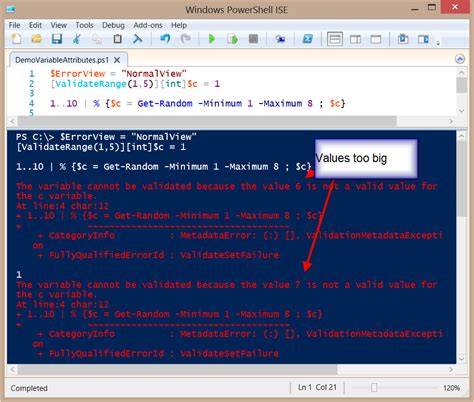Click the New script toolbar icon

(16, 39)
